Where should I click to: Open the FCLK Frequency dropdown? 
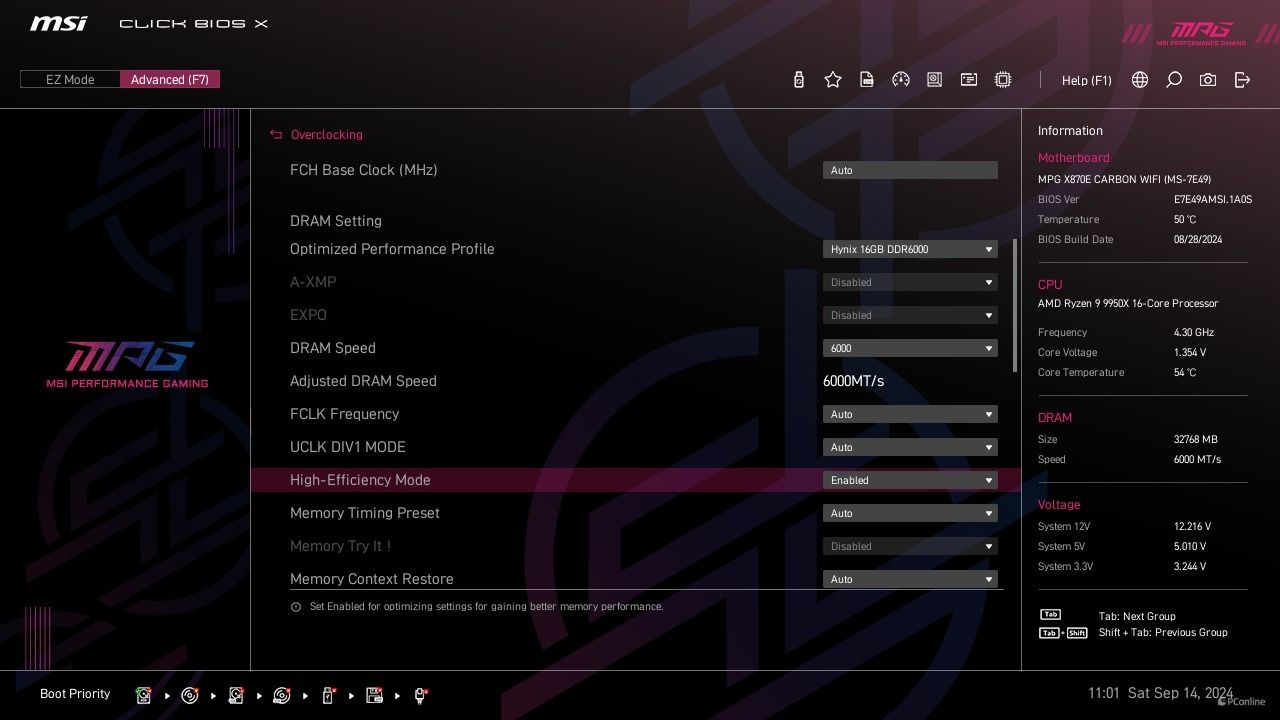[x=910, y=414]
